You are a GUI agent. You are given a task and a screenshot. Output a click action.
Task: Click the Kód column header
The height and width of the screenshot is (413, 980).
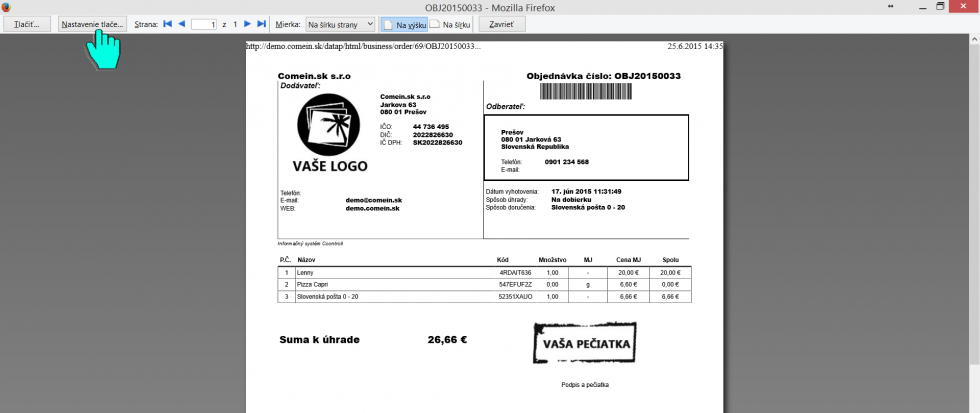[x=502, y=259]
